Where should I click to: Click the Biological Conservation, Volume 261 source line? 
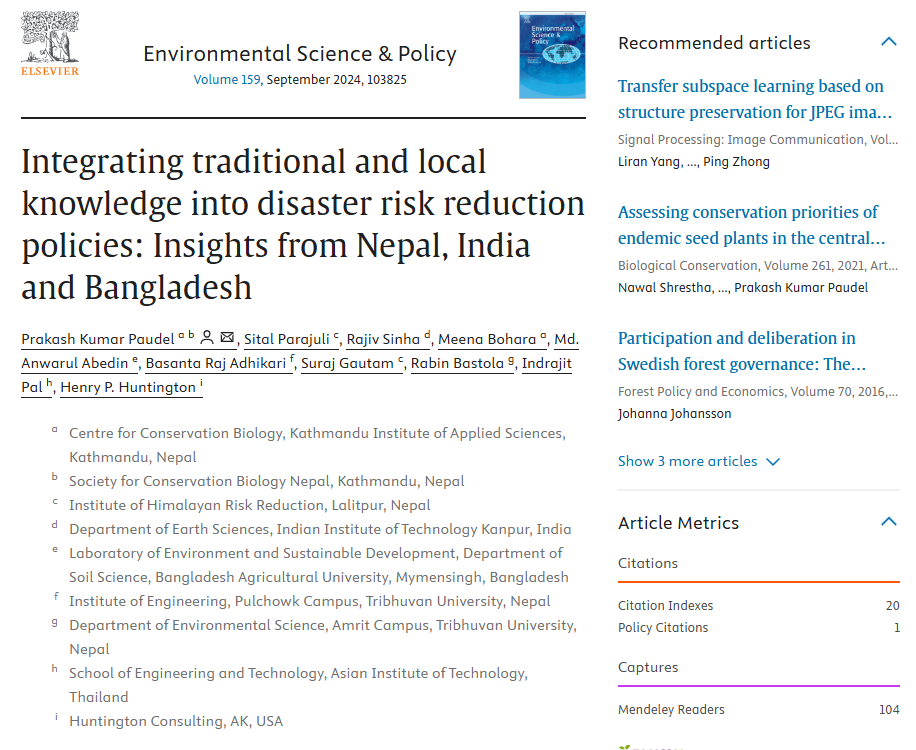pos(758,266)
